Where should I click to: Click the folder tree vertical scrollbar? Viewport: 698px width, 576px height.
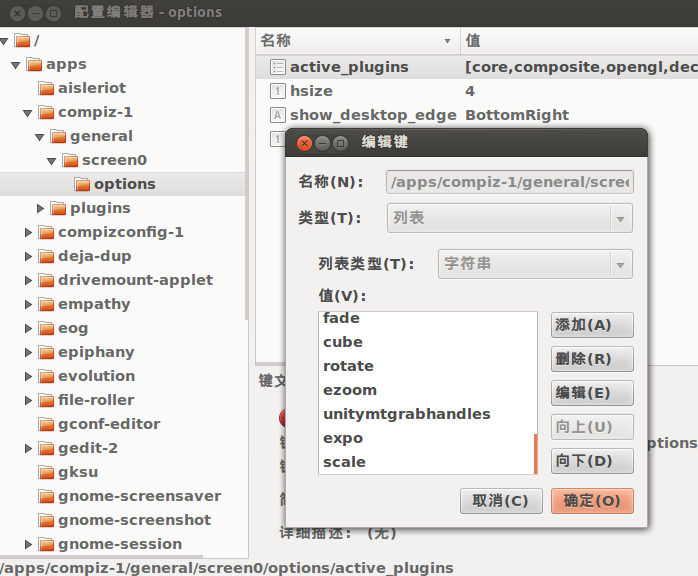tap(247, 174)
